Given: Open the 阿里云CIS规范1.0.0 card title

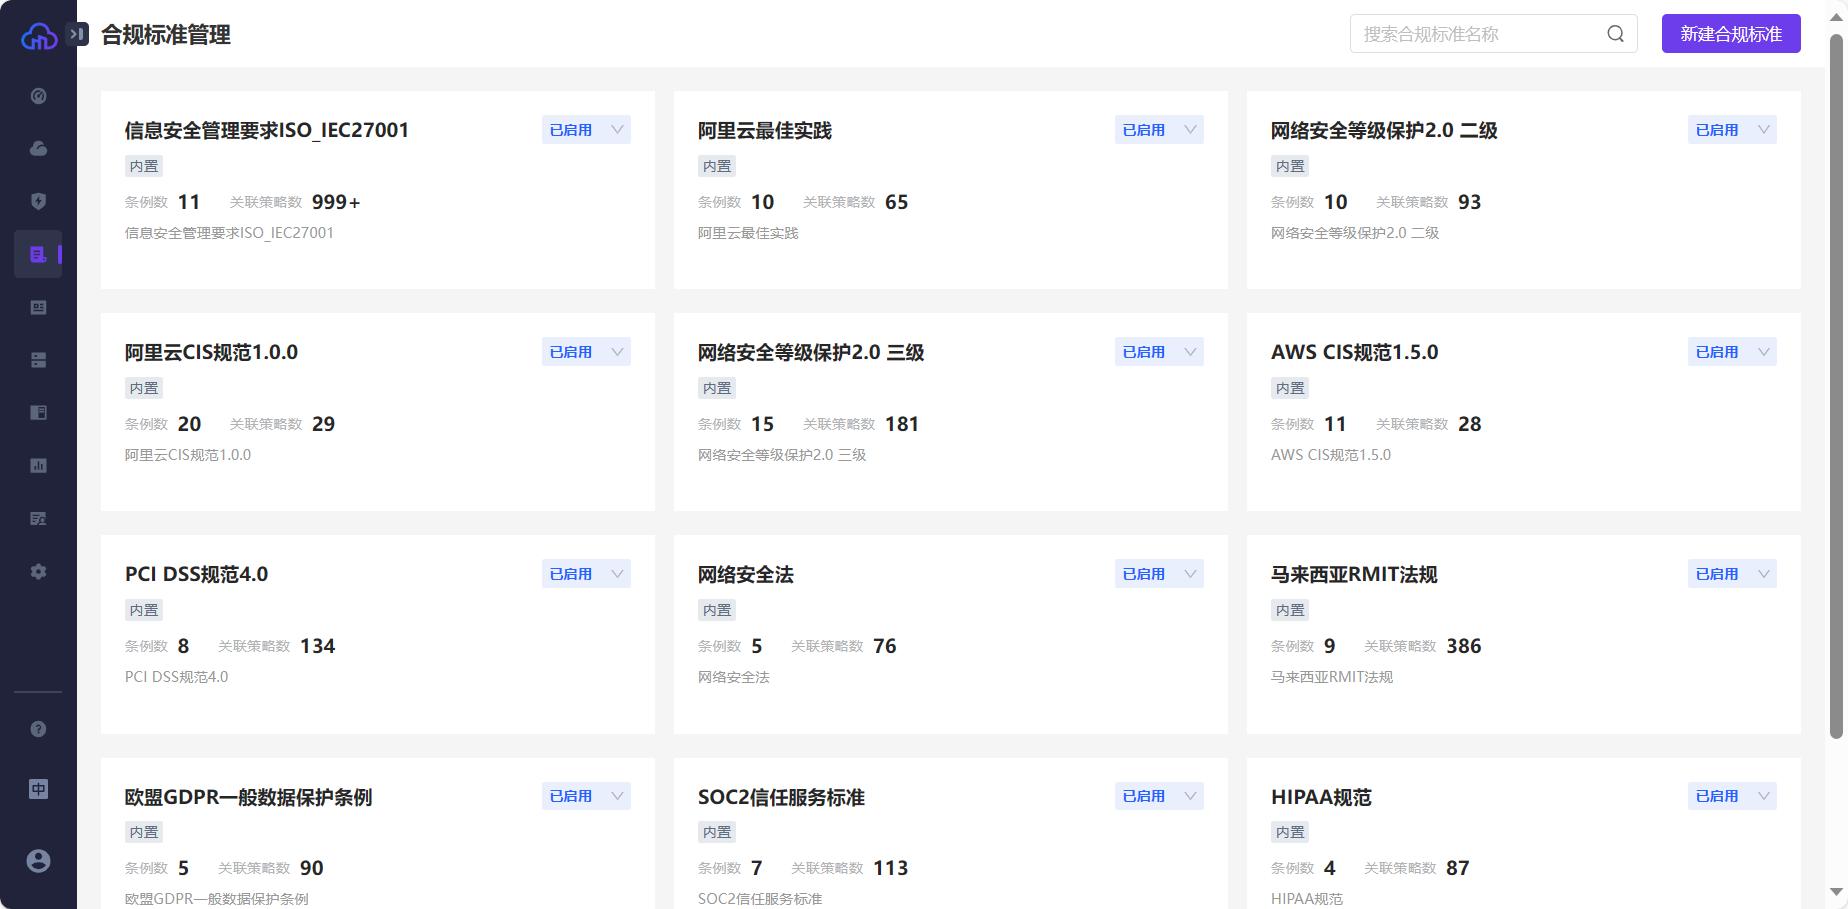Looking at the screenshot, I should 211,352.
